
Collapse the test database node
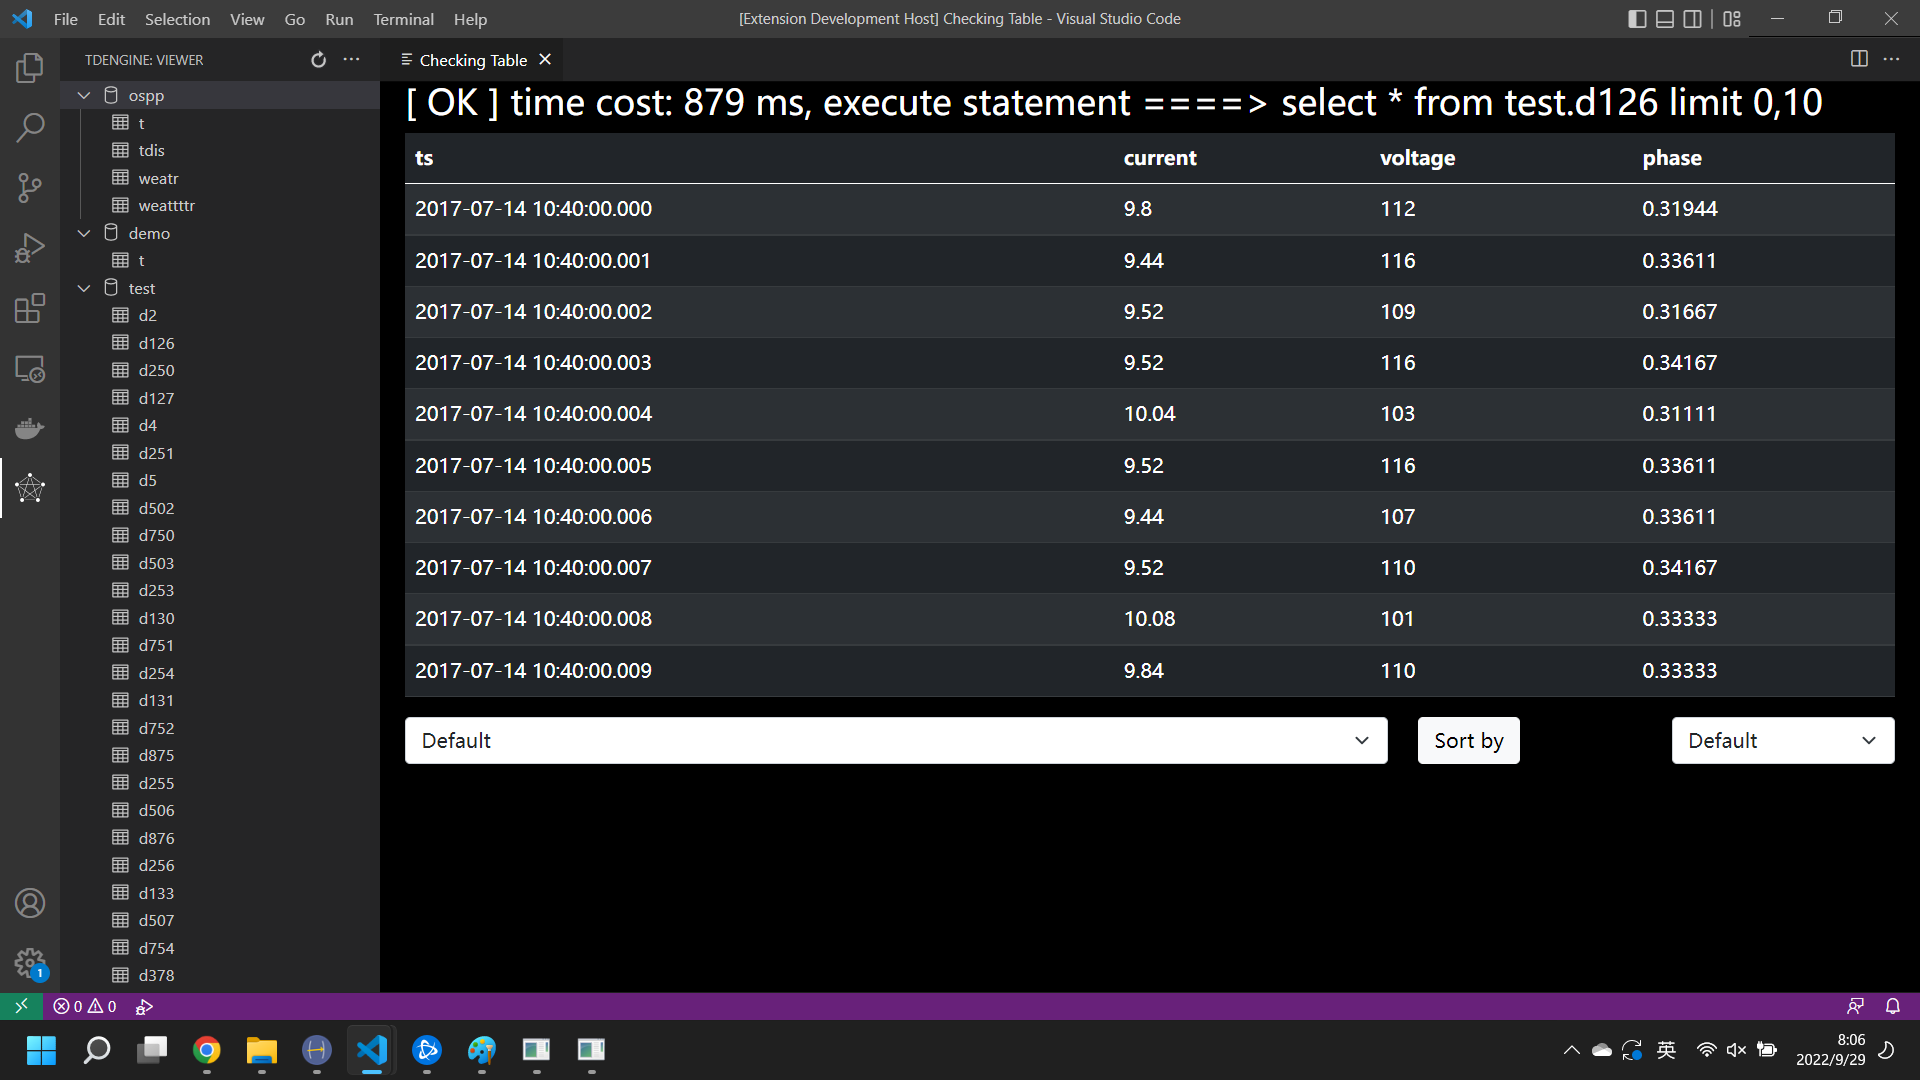84,288
